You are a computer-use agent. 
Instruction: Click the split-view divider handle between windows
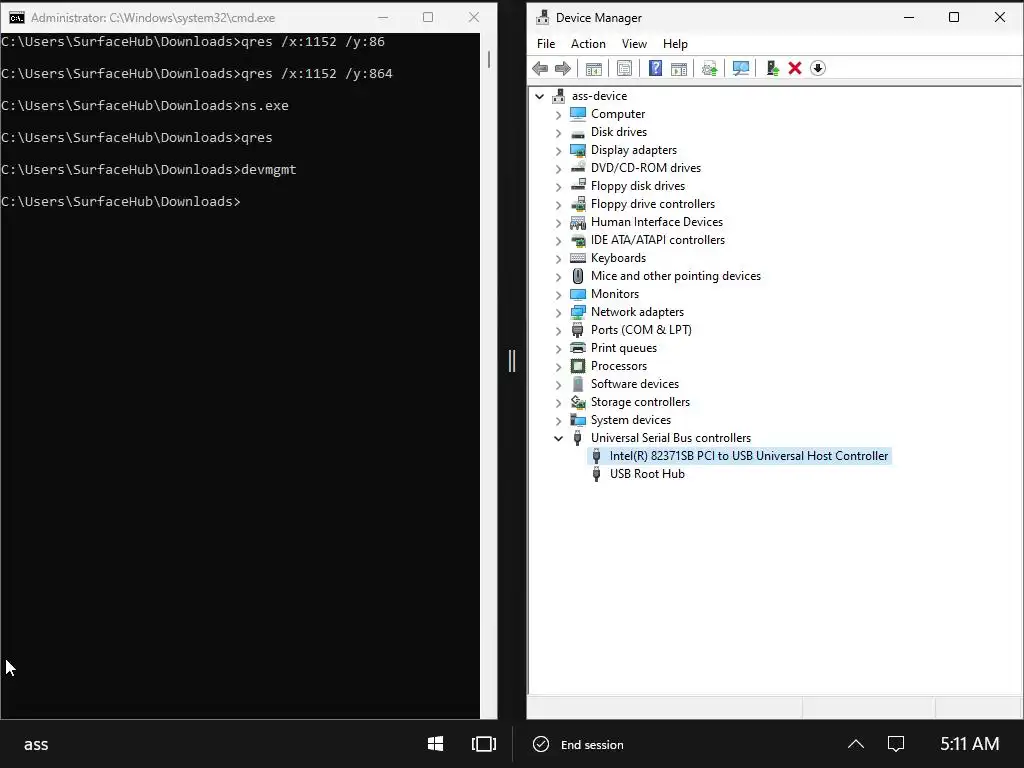pyautogui.click(x=512, y=361)
